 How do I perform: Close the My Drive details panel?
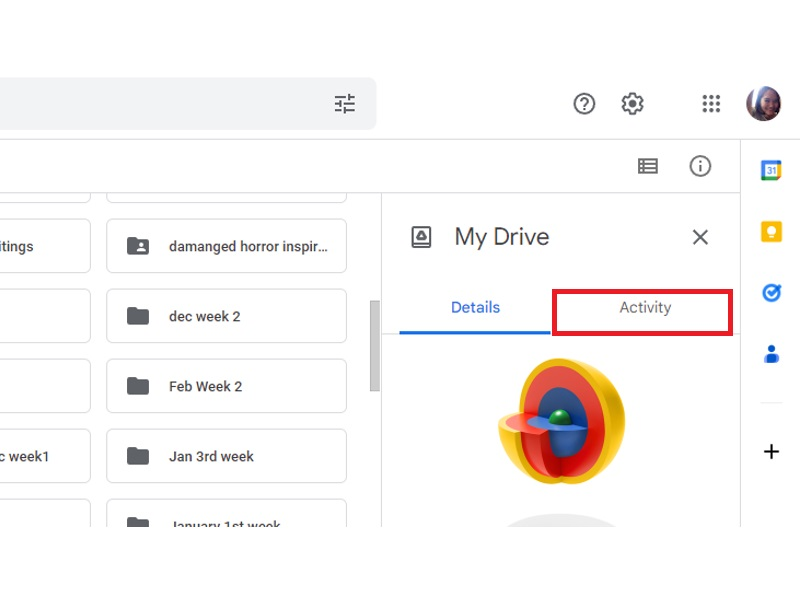700,237
